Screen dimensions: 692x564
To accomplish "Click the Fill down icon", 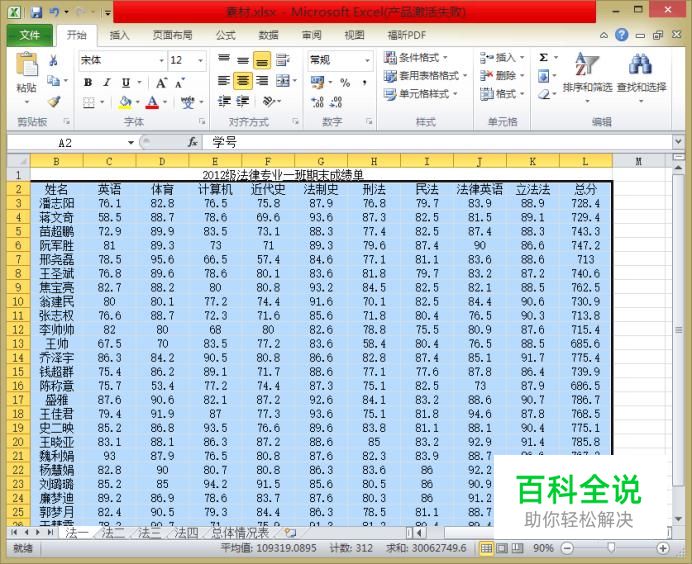I will pyautogui.click(x=544, y=76).
